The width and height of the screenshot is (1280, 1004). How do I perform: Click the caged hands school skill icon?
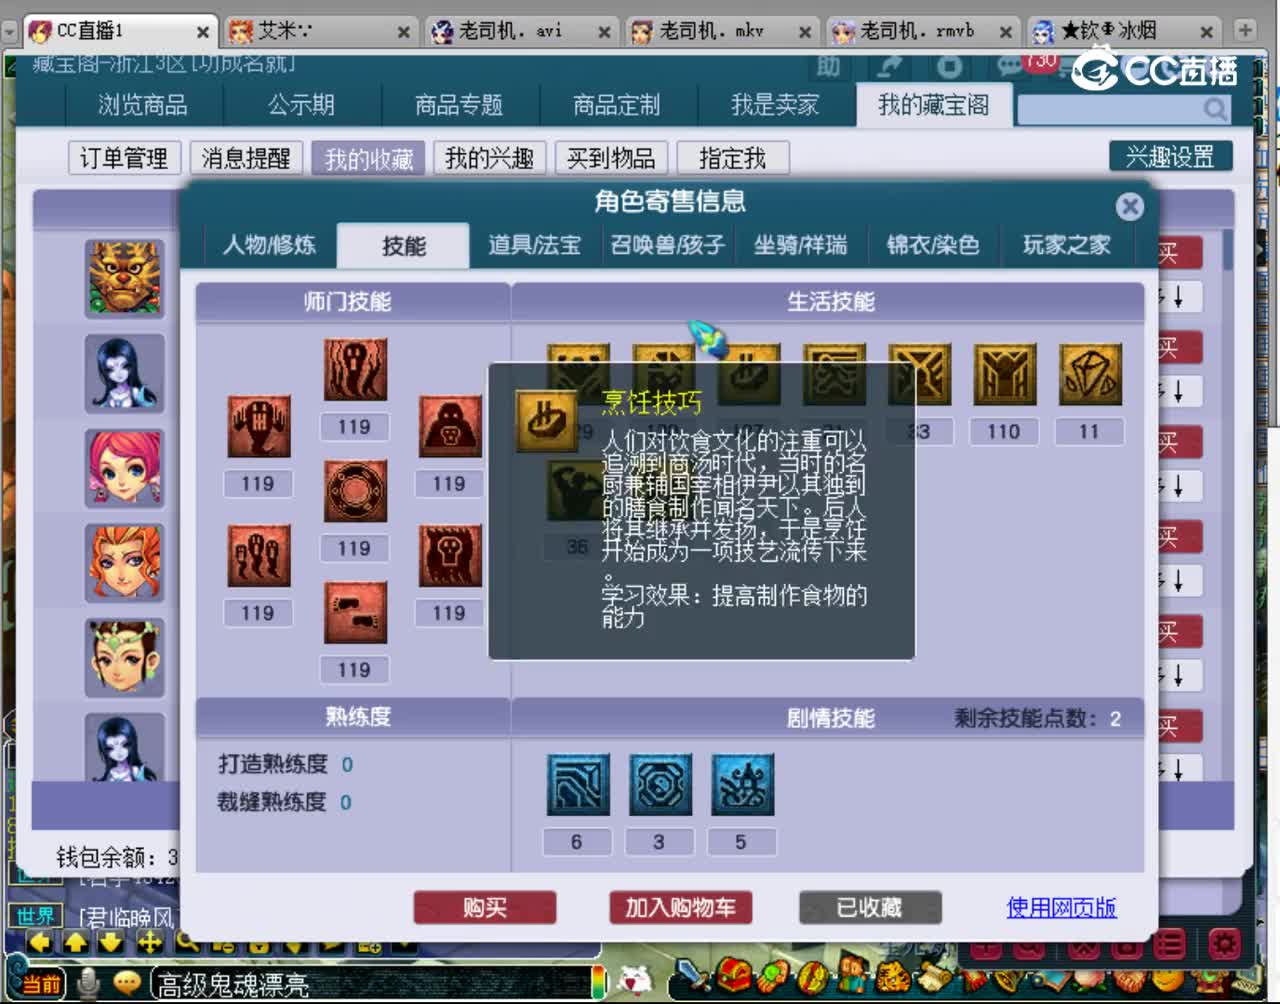(259, 426)
